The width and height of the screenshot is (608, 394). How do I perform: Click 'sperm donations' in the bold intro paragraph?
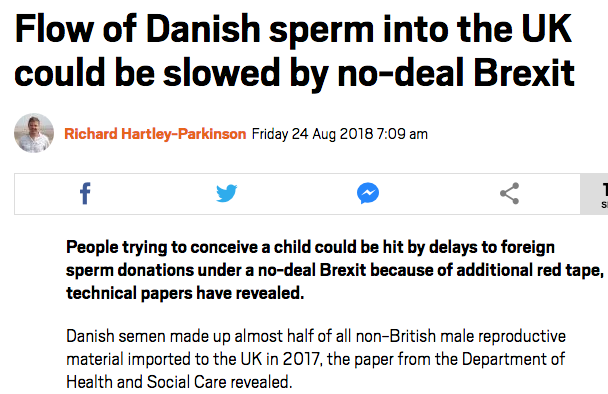point(130,270)
